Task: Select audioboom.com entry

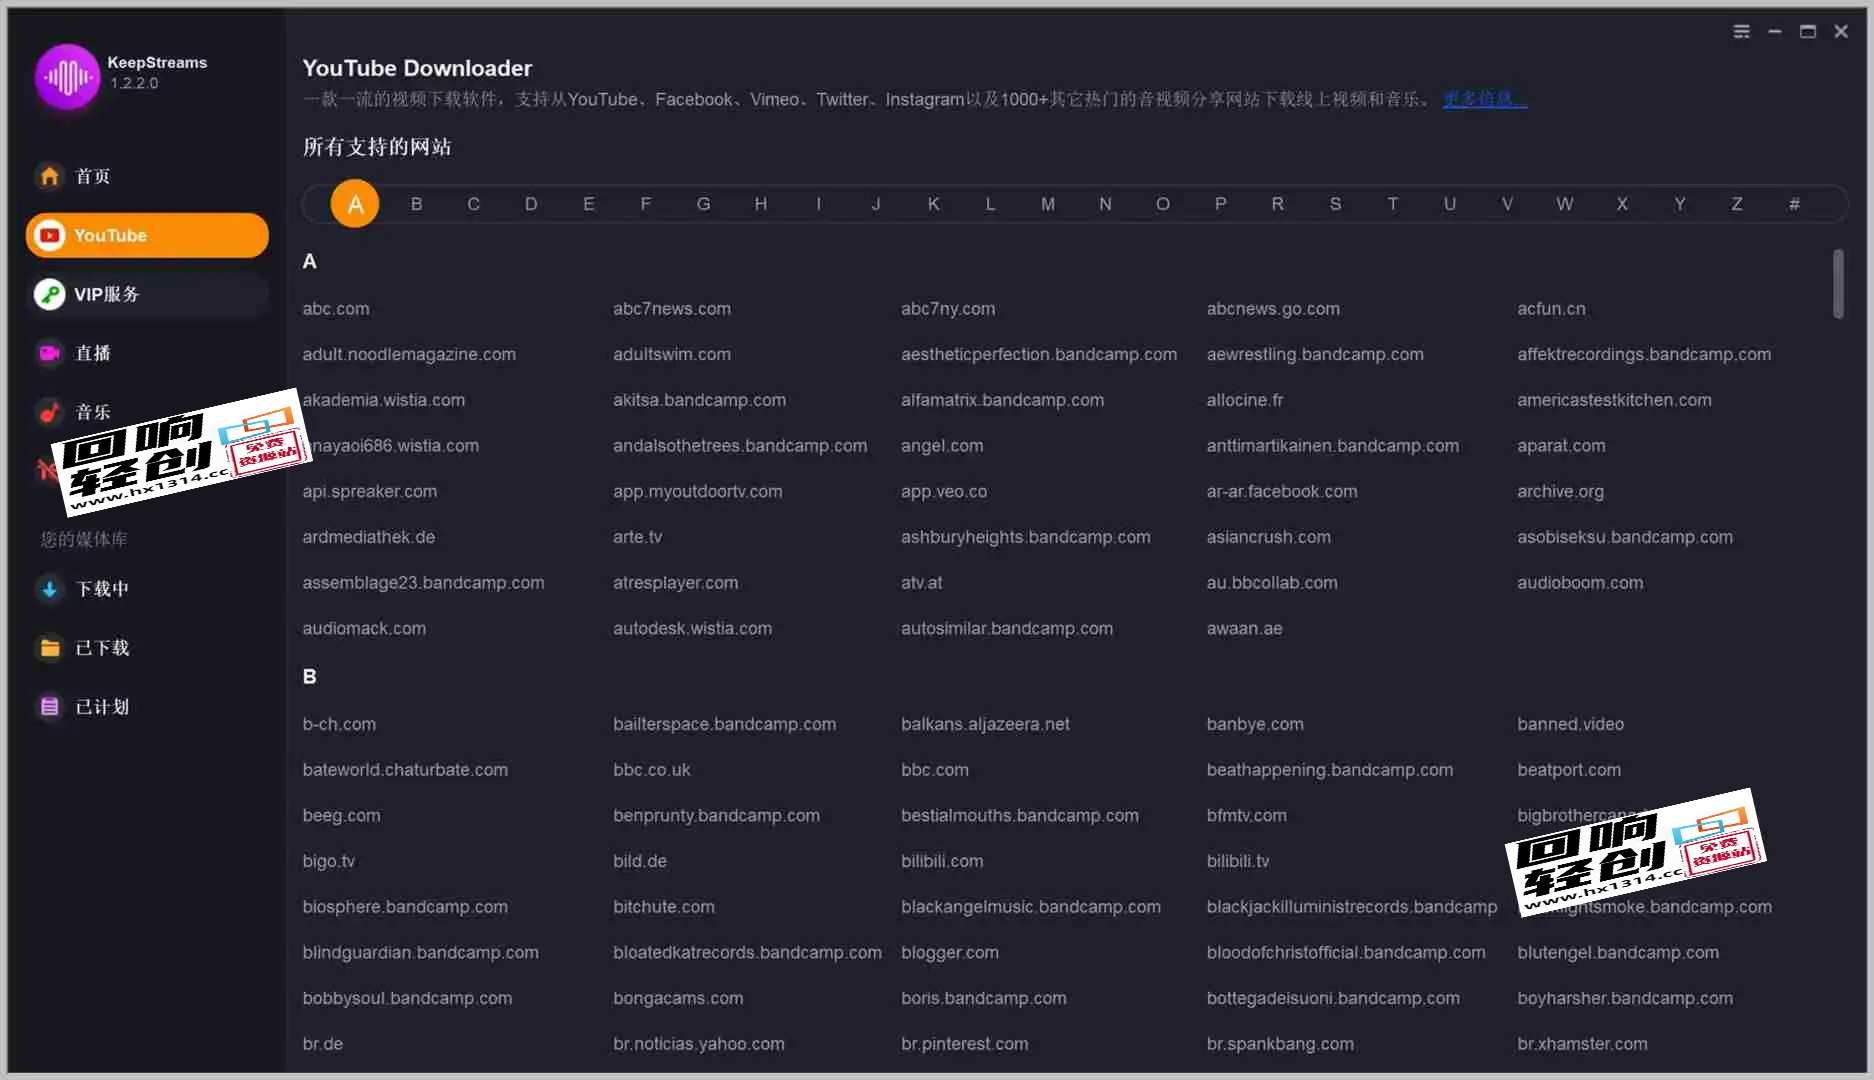Action: click(1580, 583)
